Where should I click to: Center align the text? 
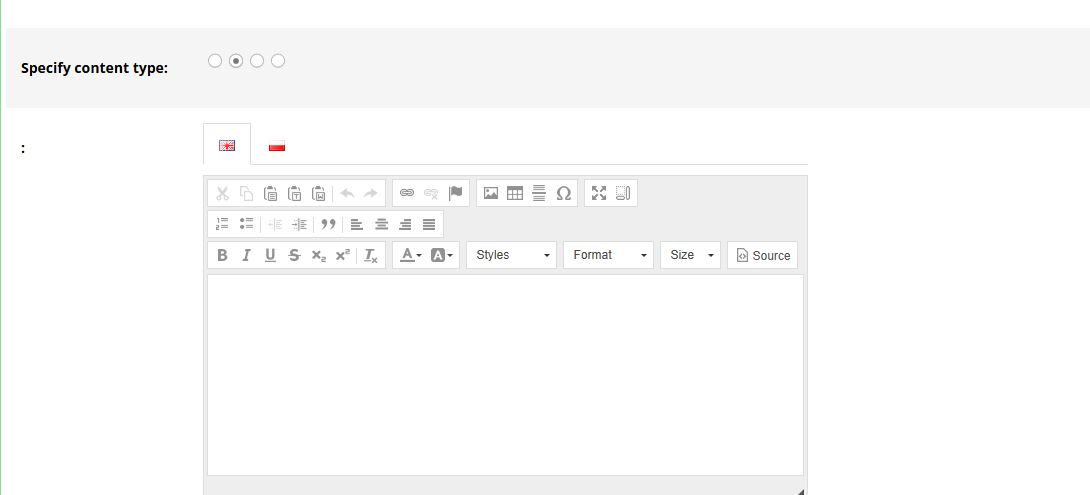coord(381,224)
